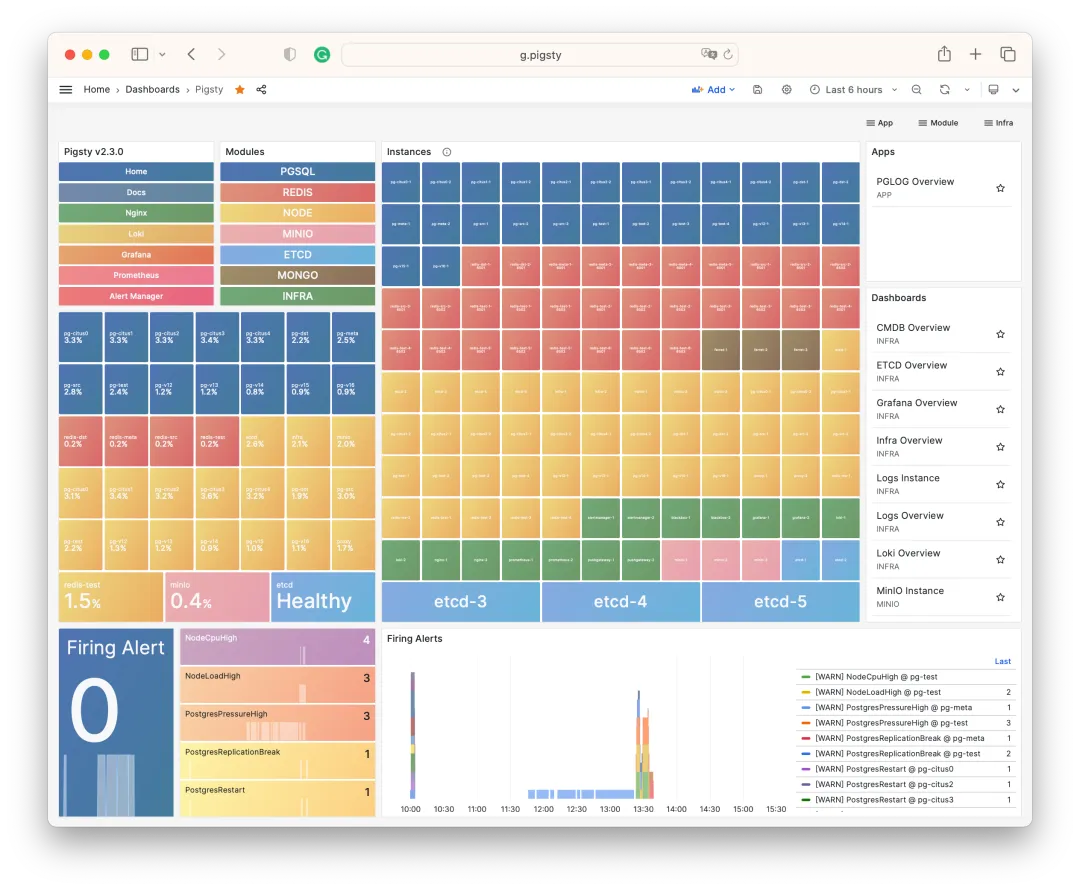Expand the refresh interval dropdown arrow
The width and height of the screenshot is (1080, 890).
pos(967,90)
